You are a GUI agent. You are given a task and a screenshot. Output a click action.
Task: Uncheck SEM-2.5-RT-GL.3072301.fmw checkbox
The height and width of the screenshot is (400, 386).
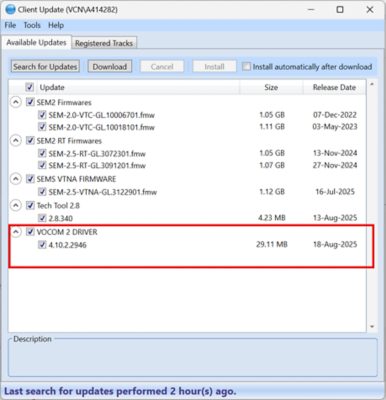coord(42,153)
